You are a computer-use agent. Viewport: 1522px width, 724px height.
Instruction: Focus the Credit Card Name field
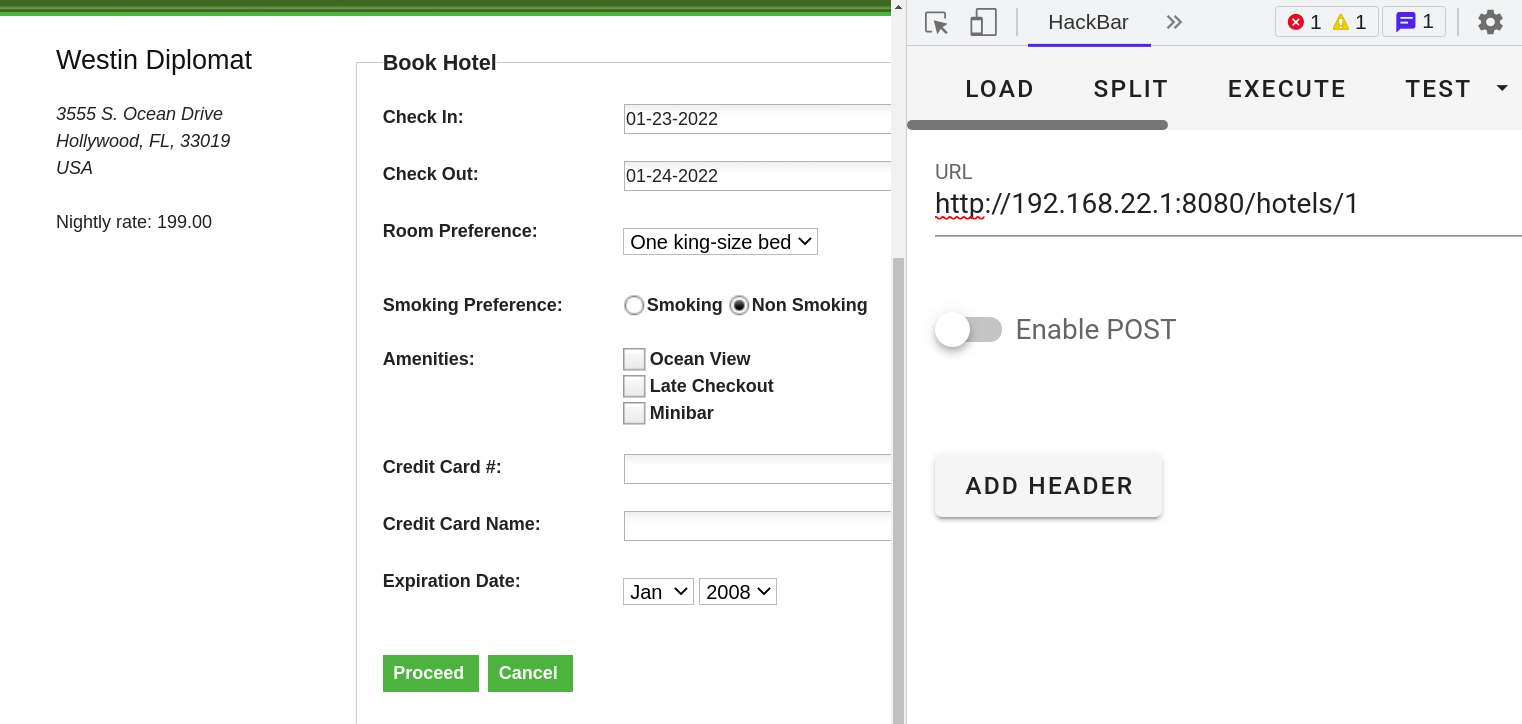[x=757, y=526]
